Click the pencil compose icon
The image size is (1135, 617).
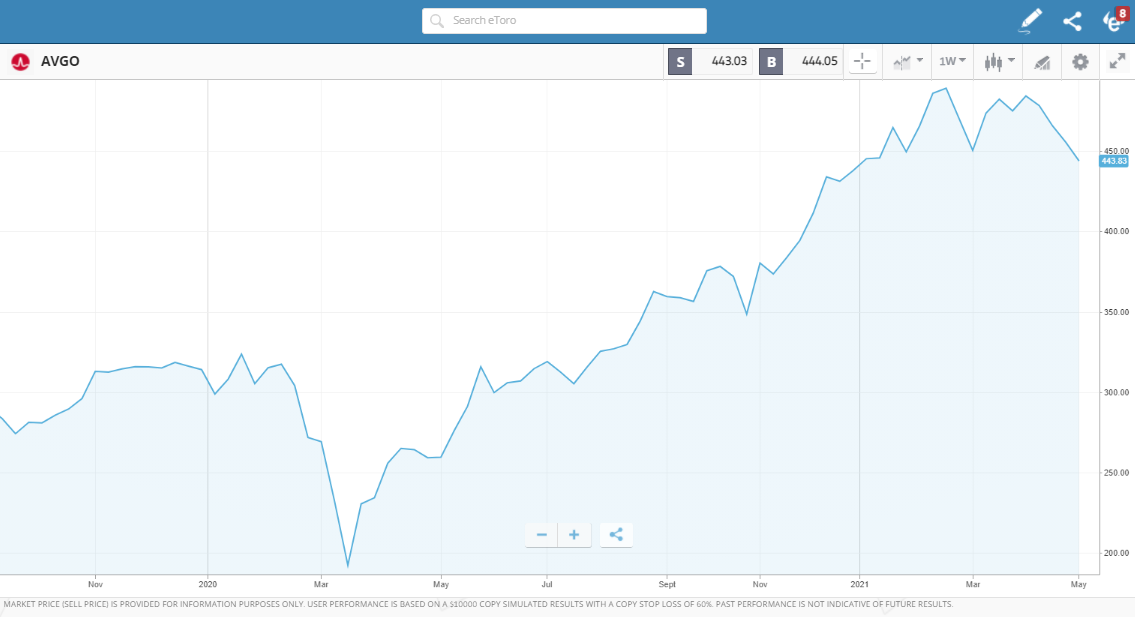[x=1030, y=20]
